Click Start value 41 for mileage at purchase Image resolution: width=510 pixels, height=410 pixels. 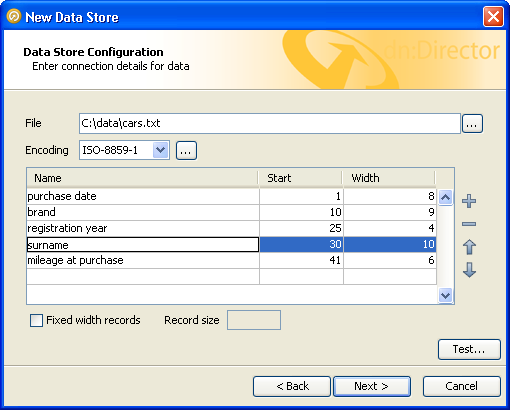pos(301,260)
